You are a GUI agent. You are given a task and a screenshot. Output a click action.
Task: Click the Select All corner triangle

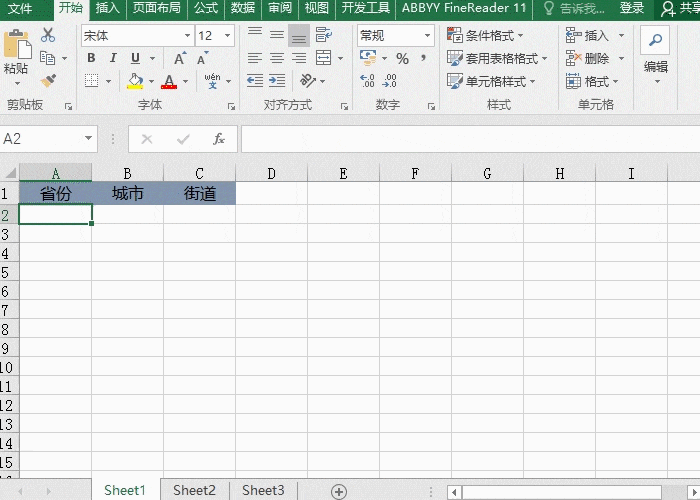click(9, 173)
